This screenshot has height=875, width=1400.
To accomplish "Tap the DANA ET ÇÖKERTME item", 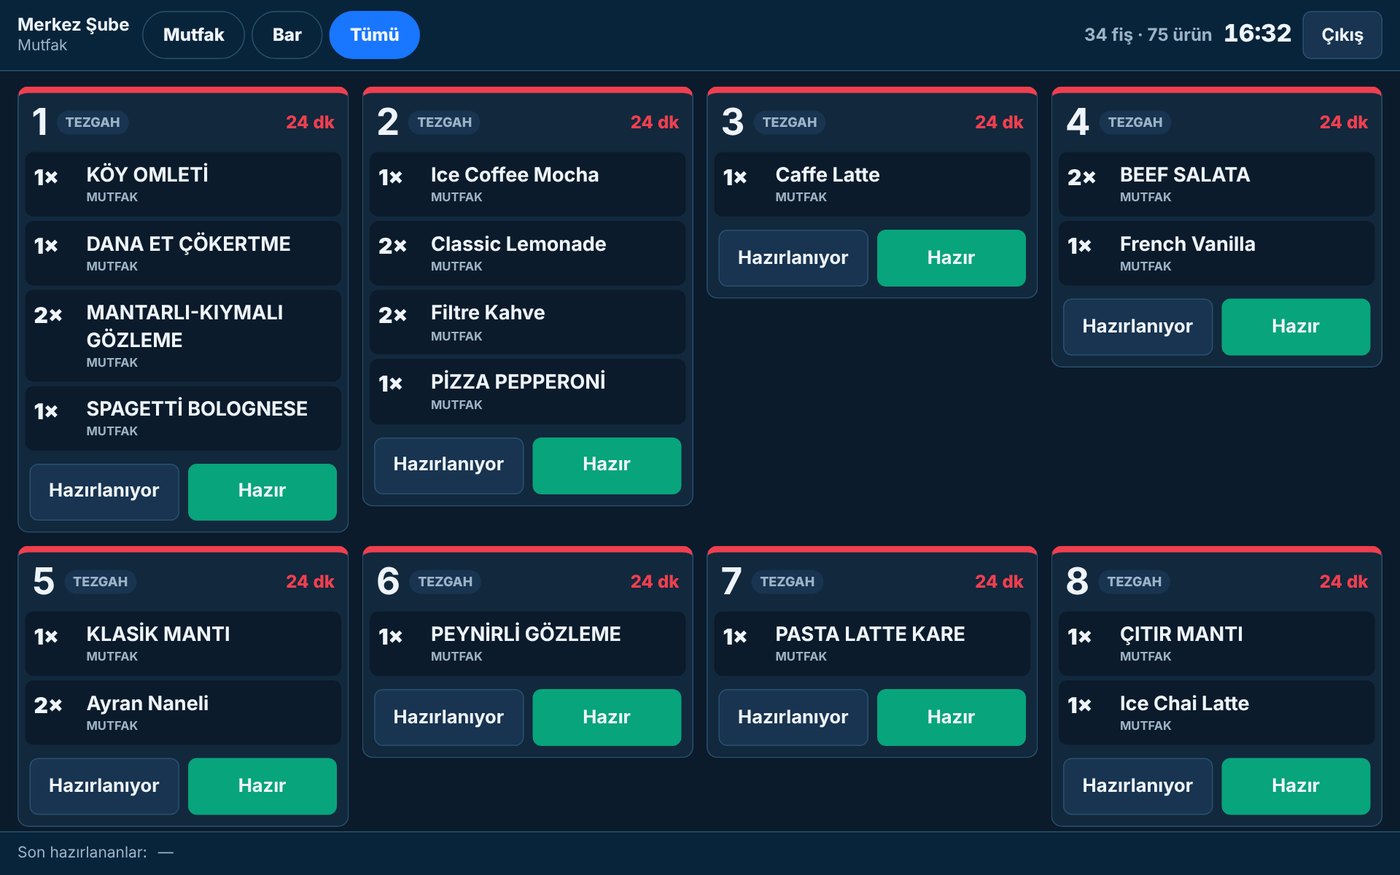I will click(183, 253).
